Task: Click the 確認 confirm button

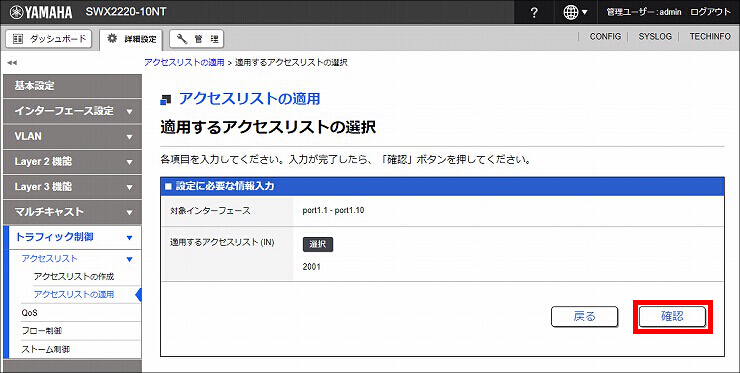Action: pyautogui.click(x=672, y=316)
